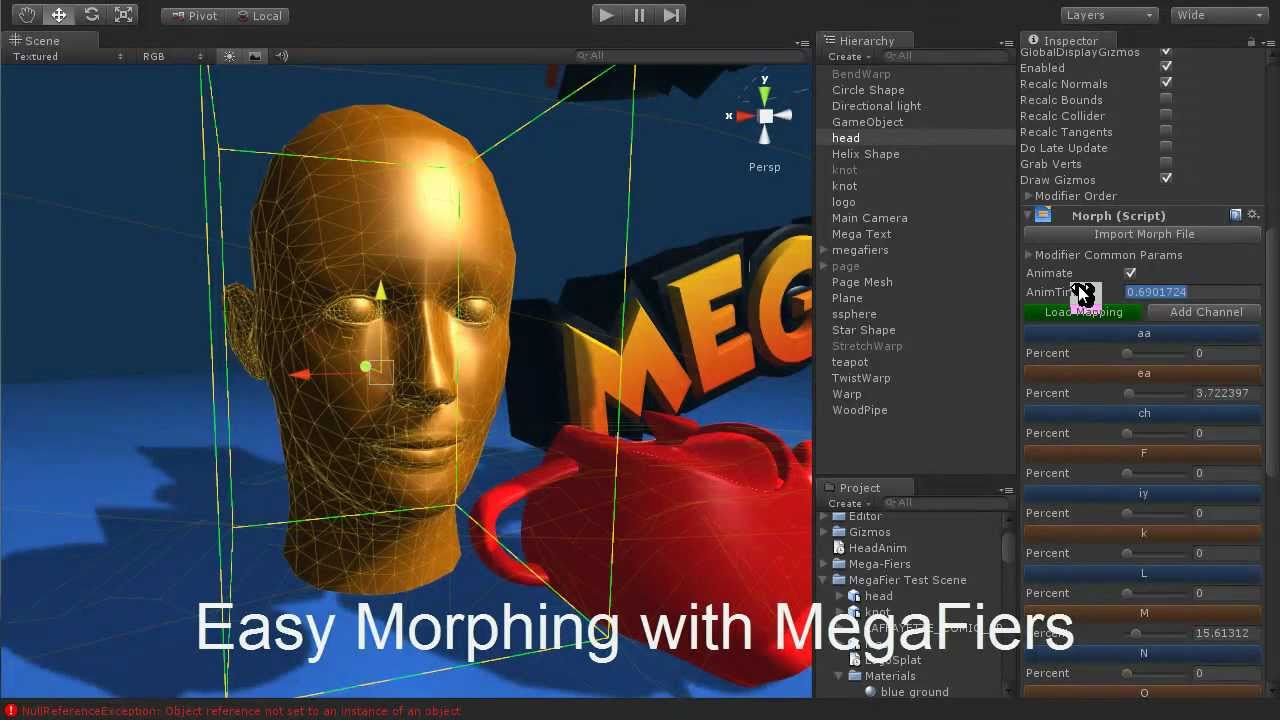Toggle scene lighting sun icon
This screenshot has height=720, width=1280.
click(229, 57)
